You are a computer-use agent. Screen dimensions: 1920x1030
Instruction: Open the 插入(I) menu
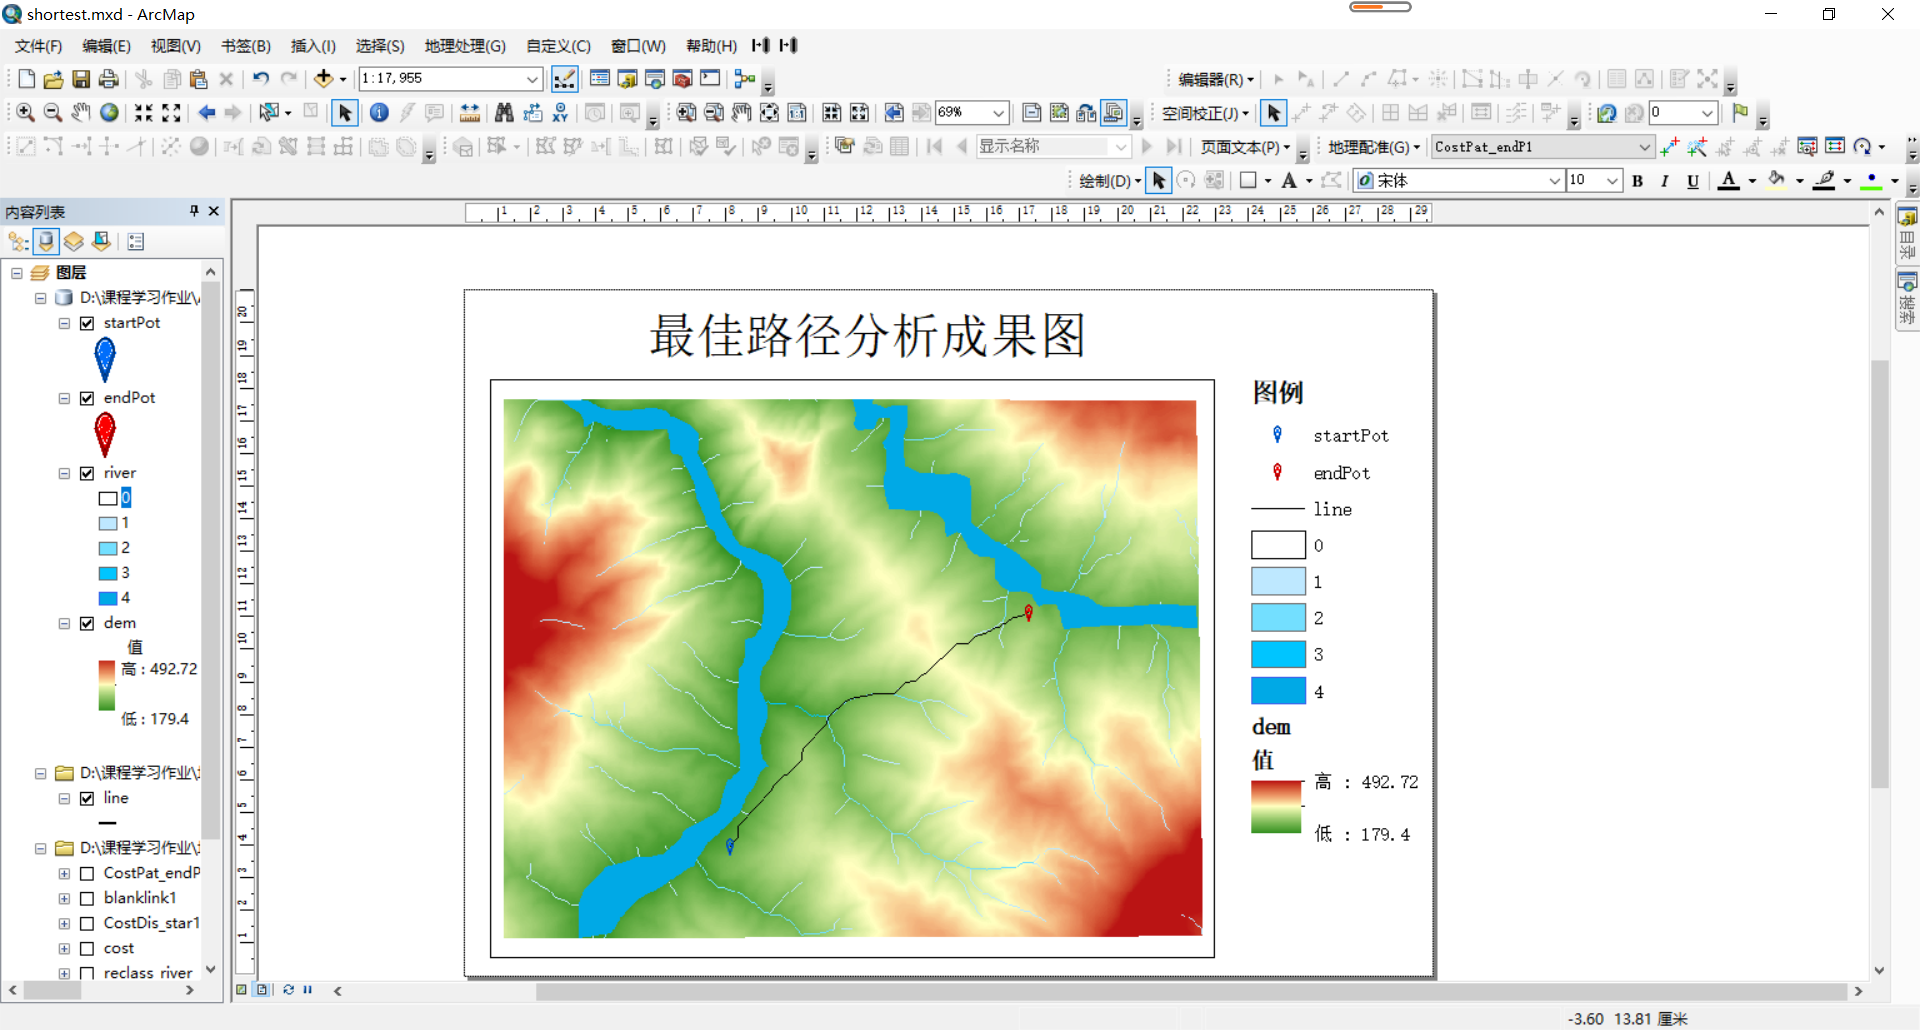tap(313, 45)
